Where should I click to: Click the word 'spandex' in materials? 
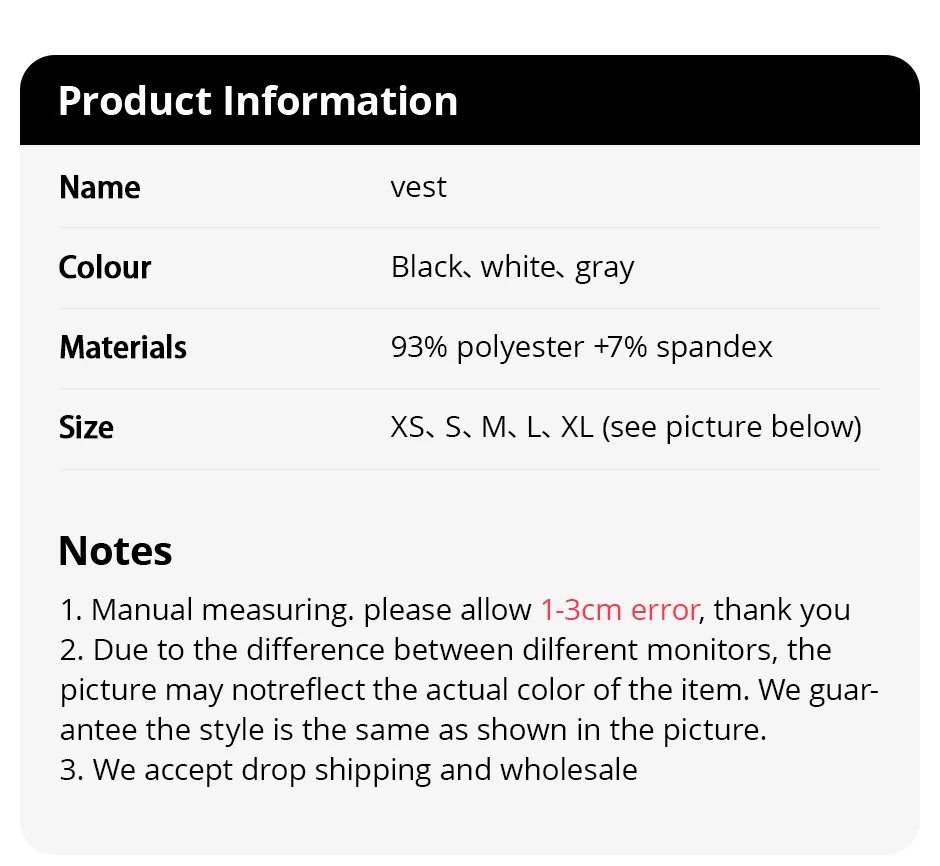tap(715, 348)
